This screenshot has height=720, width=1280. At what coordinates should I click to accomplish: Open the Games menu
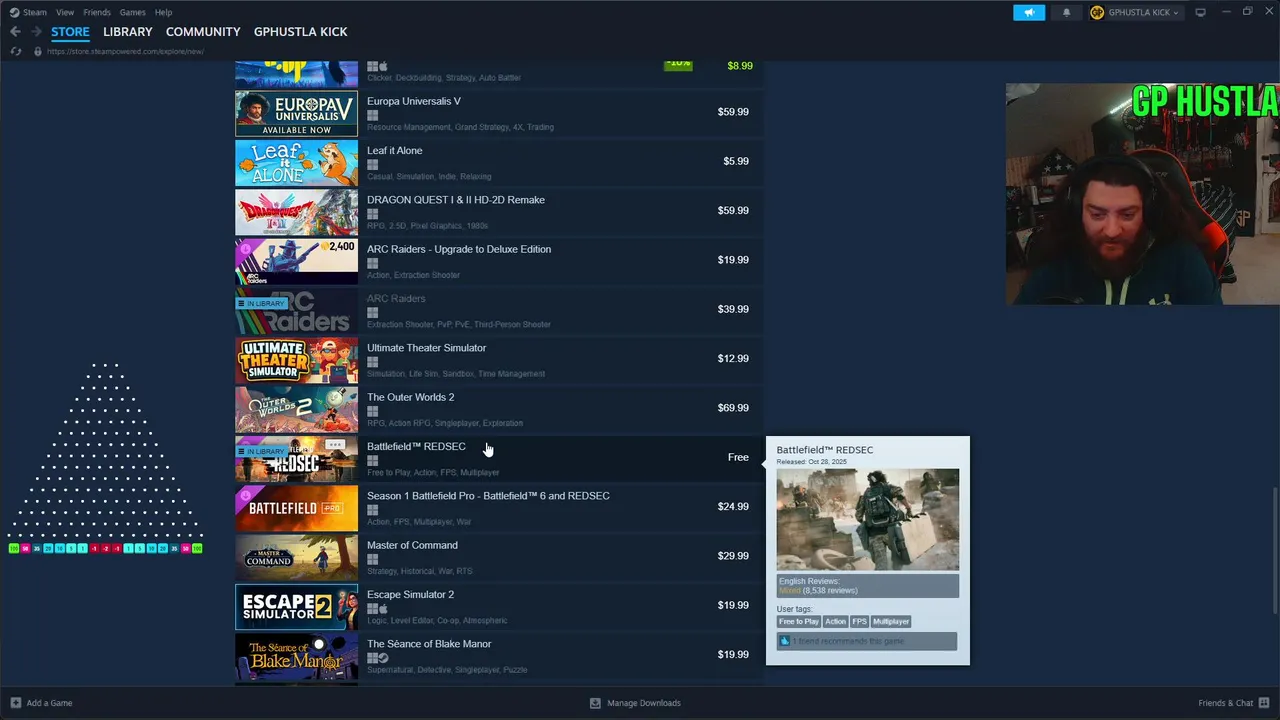point(133,12)
